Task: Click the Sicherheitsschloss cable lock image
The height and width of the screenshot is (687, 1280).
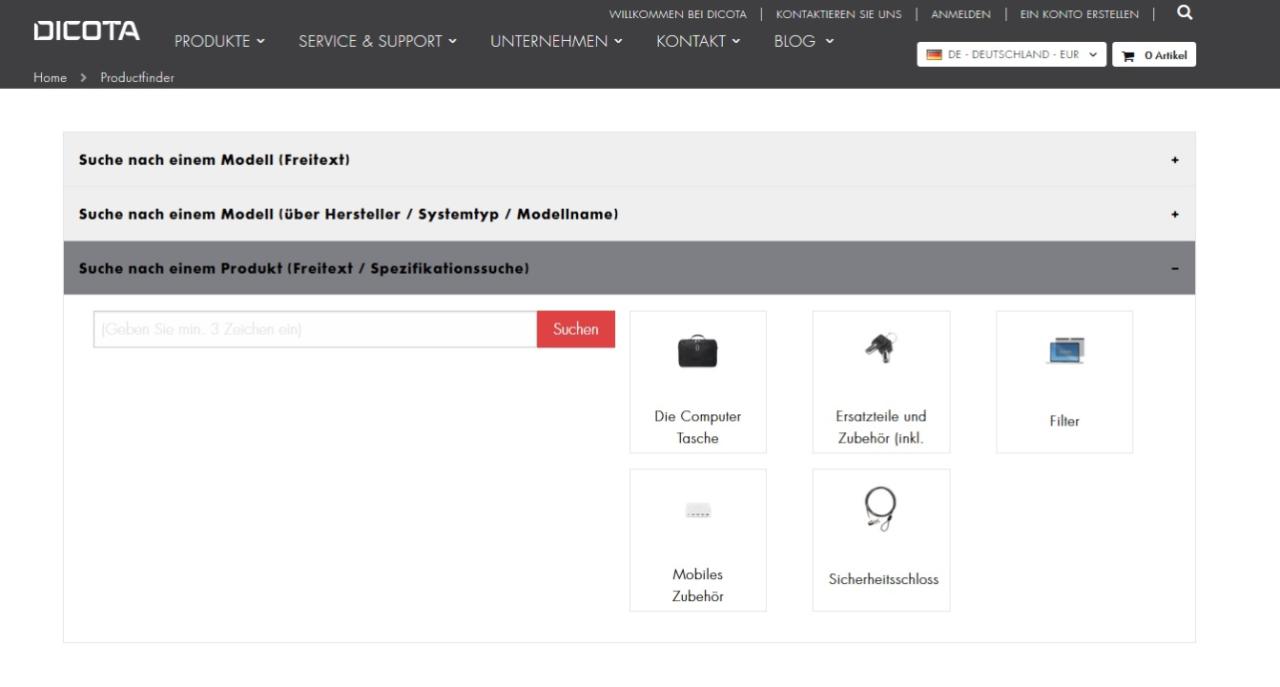Action: click(x=881, y=509)
